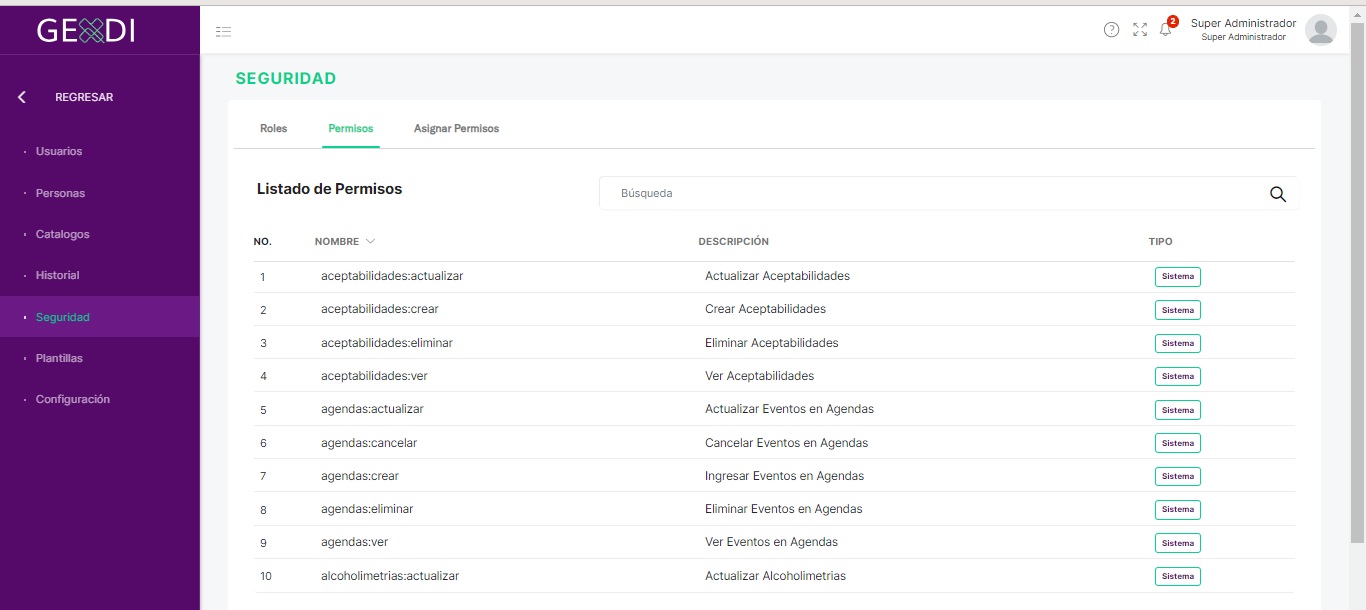Image resolution: width=1366 pixels, height=610 pixels.
Task: Select Seguridad in the sidebar
Action: 62,317
